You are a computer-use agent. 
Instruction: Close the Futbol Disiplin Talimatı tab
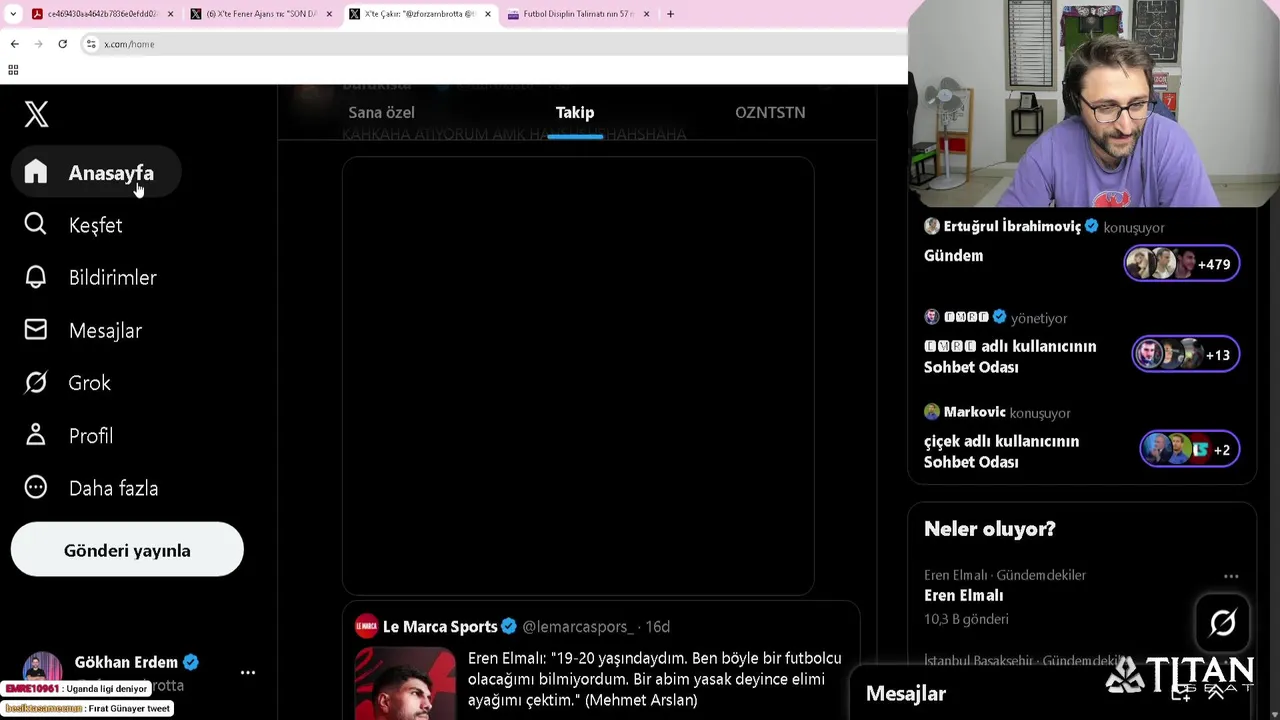(x=646, y=14)
